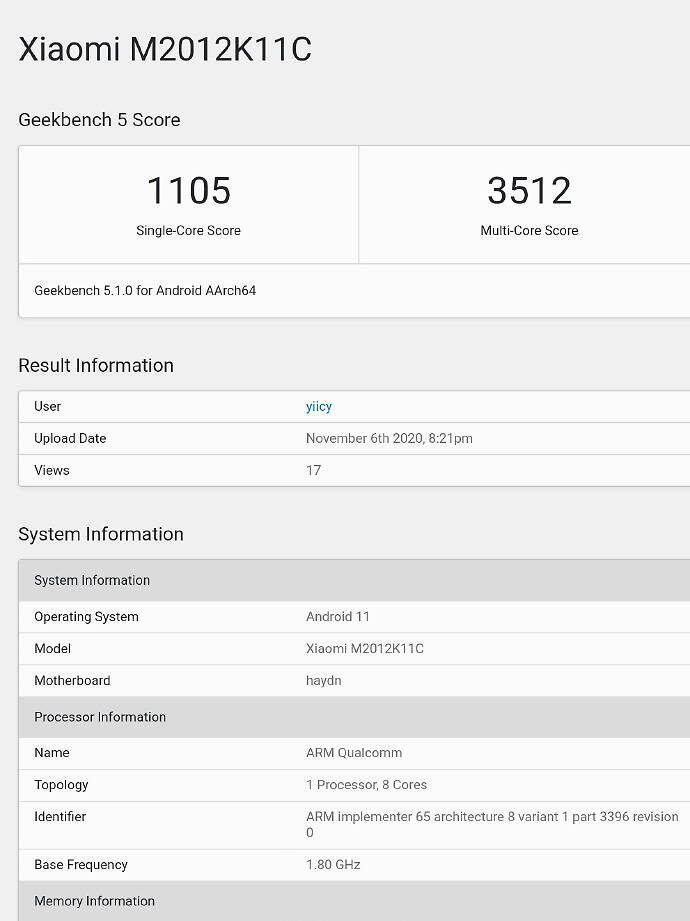Screen dimensions: 690x921
Task: Click the Topology row label
Action: pyautogui.click(x=61, y=785)
